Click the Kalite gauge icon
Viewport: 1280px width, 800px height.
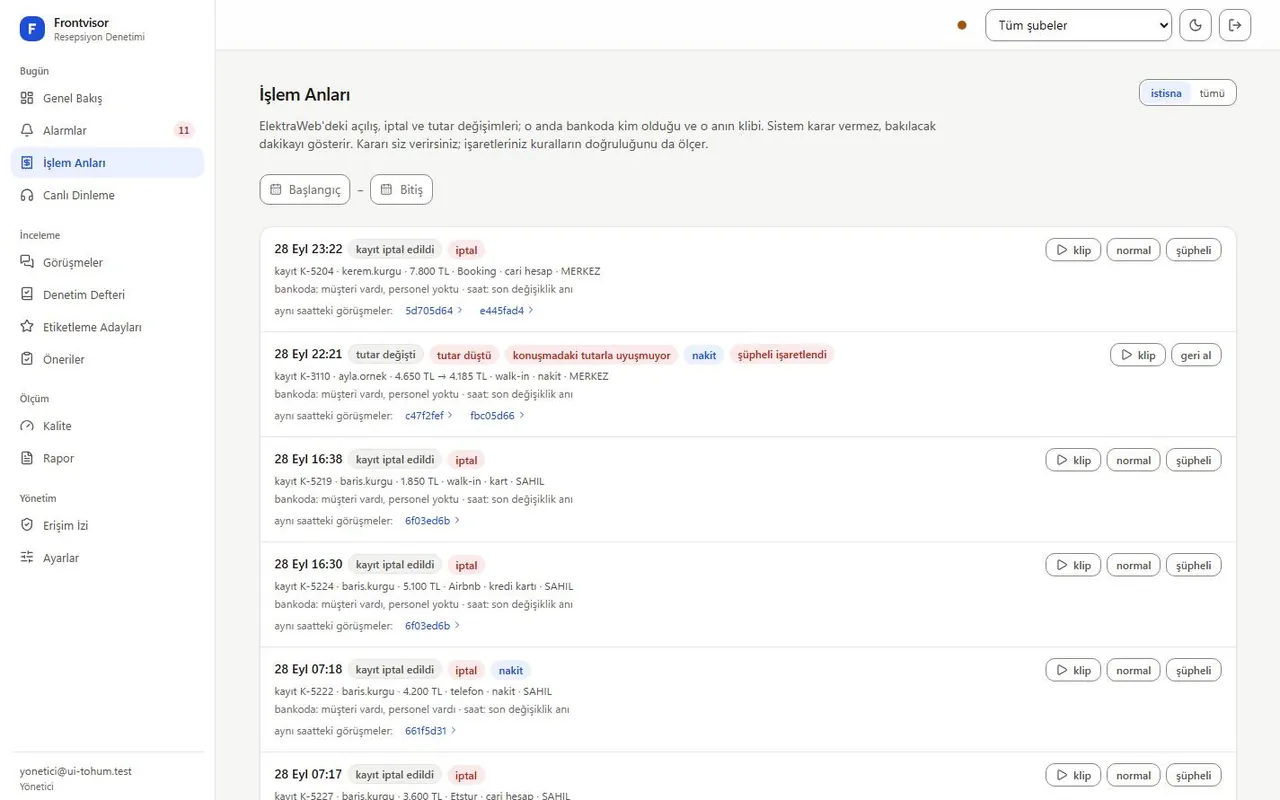tap(27, 426)
